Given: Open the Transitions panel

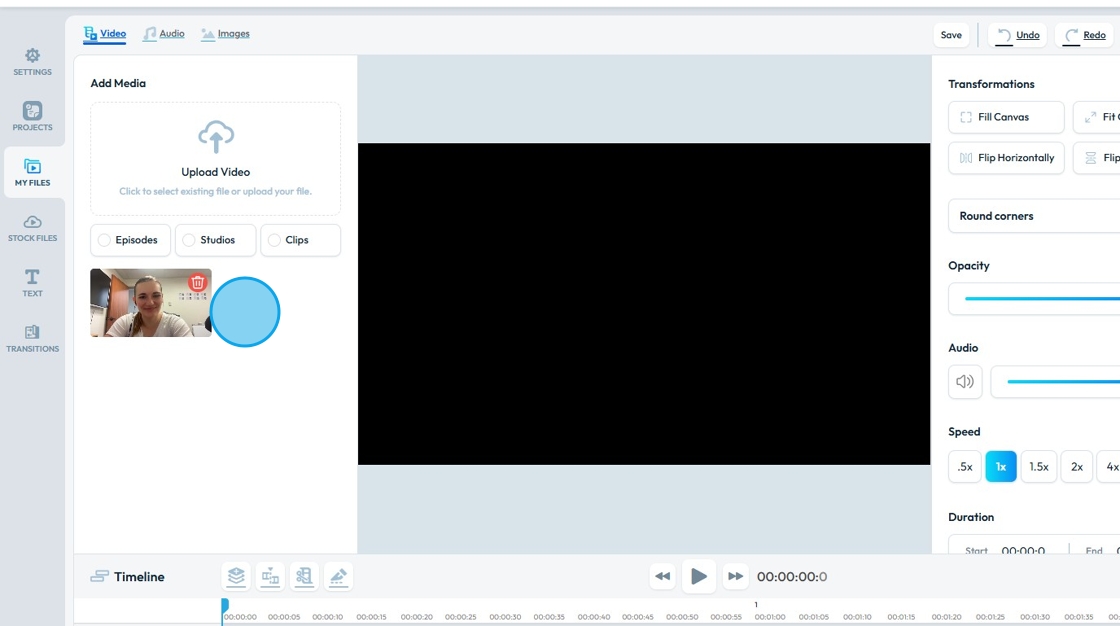Looking at the screenshot, I should [32, 339].
